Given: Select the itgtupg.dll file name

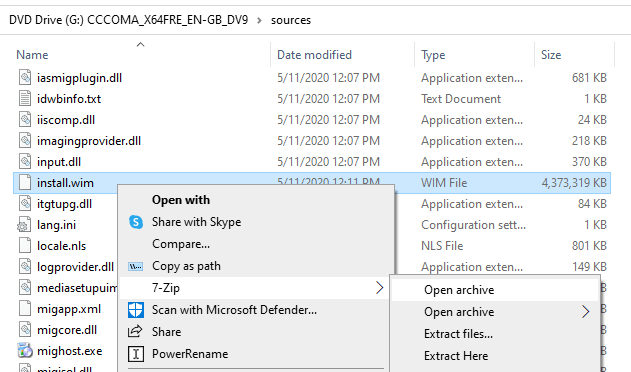Looking at the screenshot, I should coord(64,204).
